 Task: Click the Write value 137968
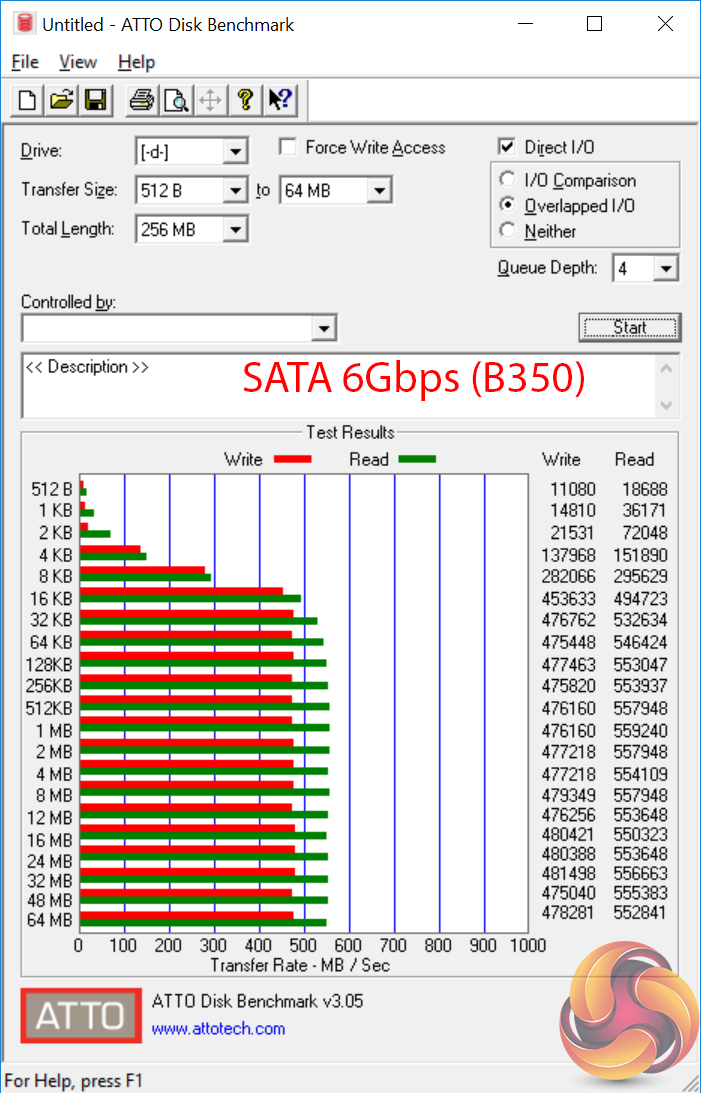pyautogui.click(x=569, y=556)
